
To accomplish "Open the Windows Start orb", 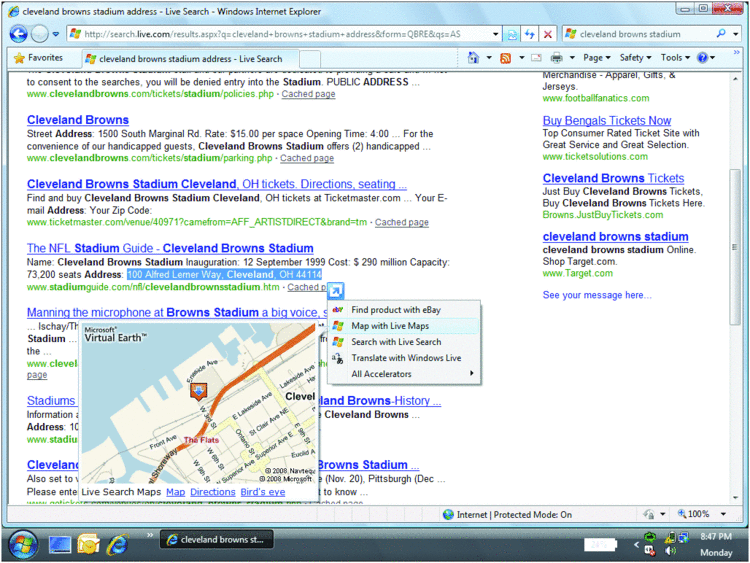I will point(22,544).
